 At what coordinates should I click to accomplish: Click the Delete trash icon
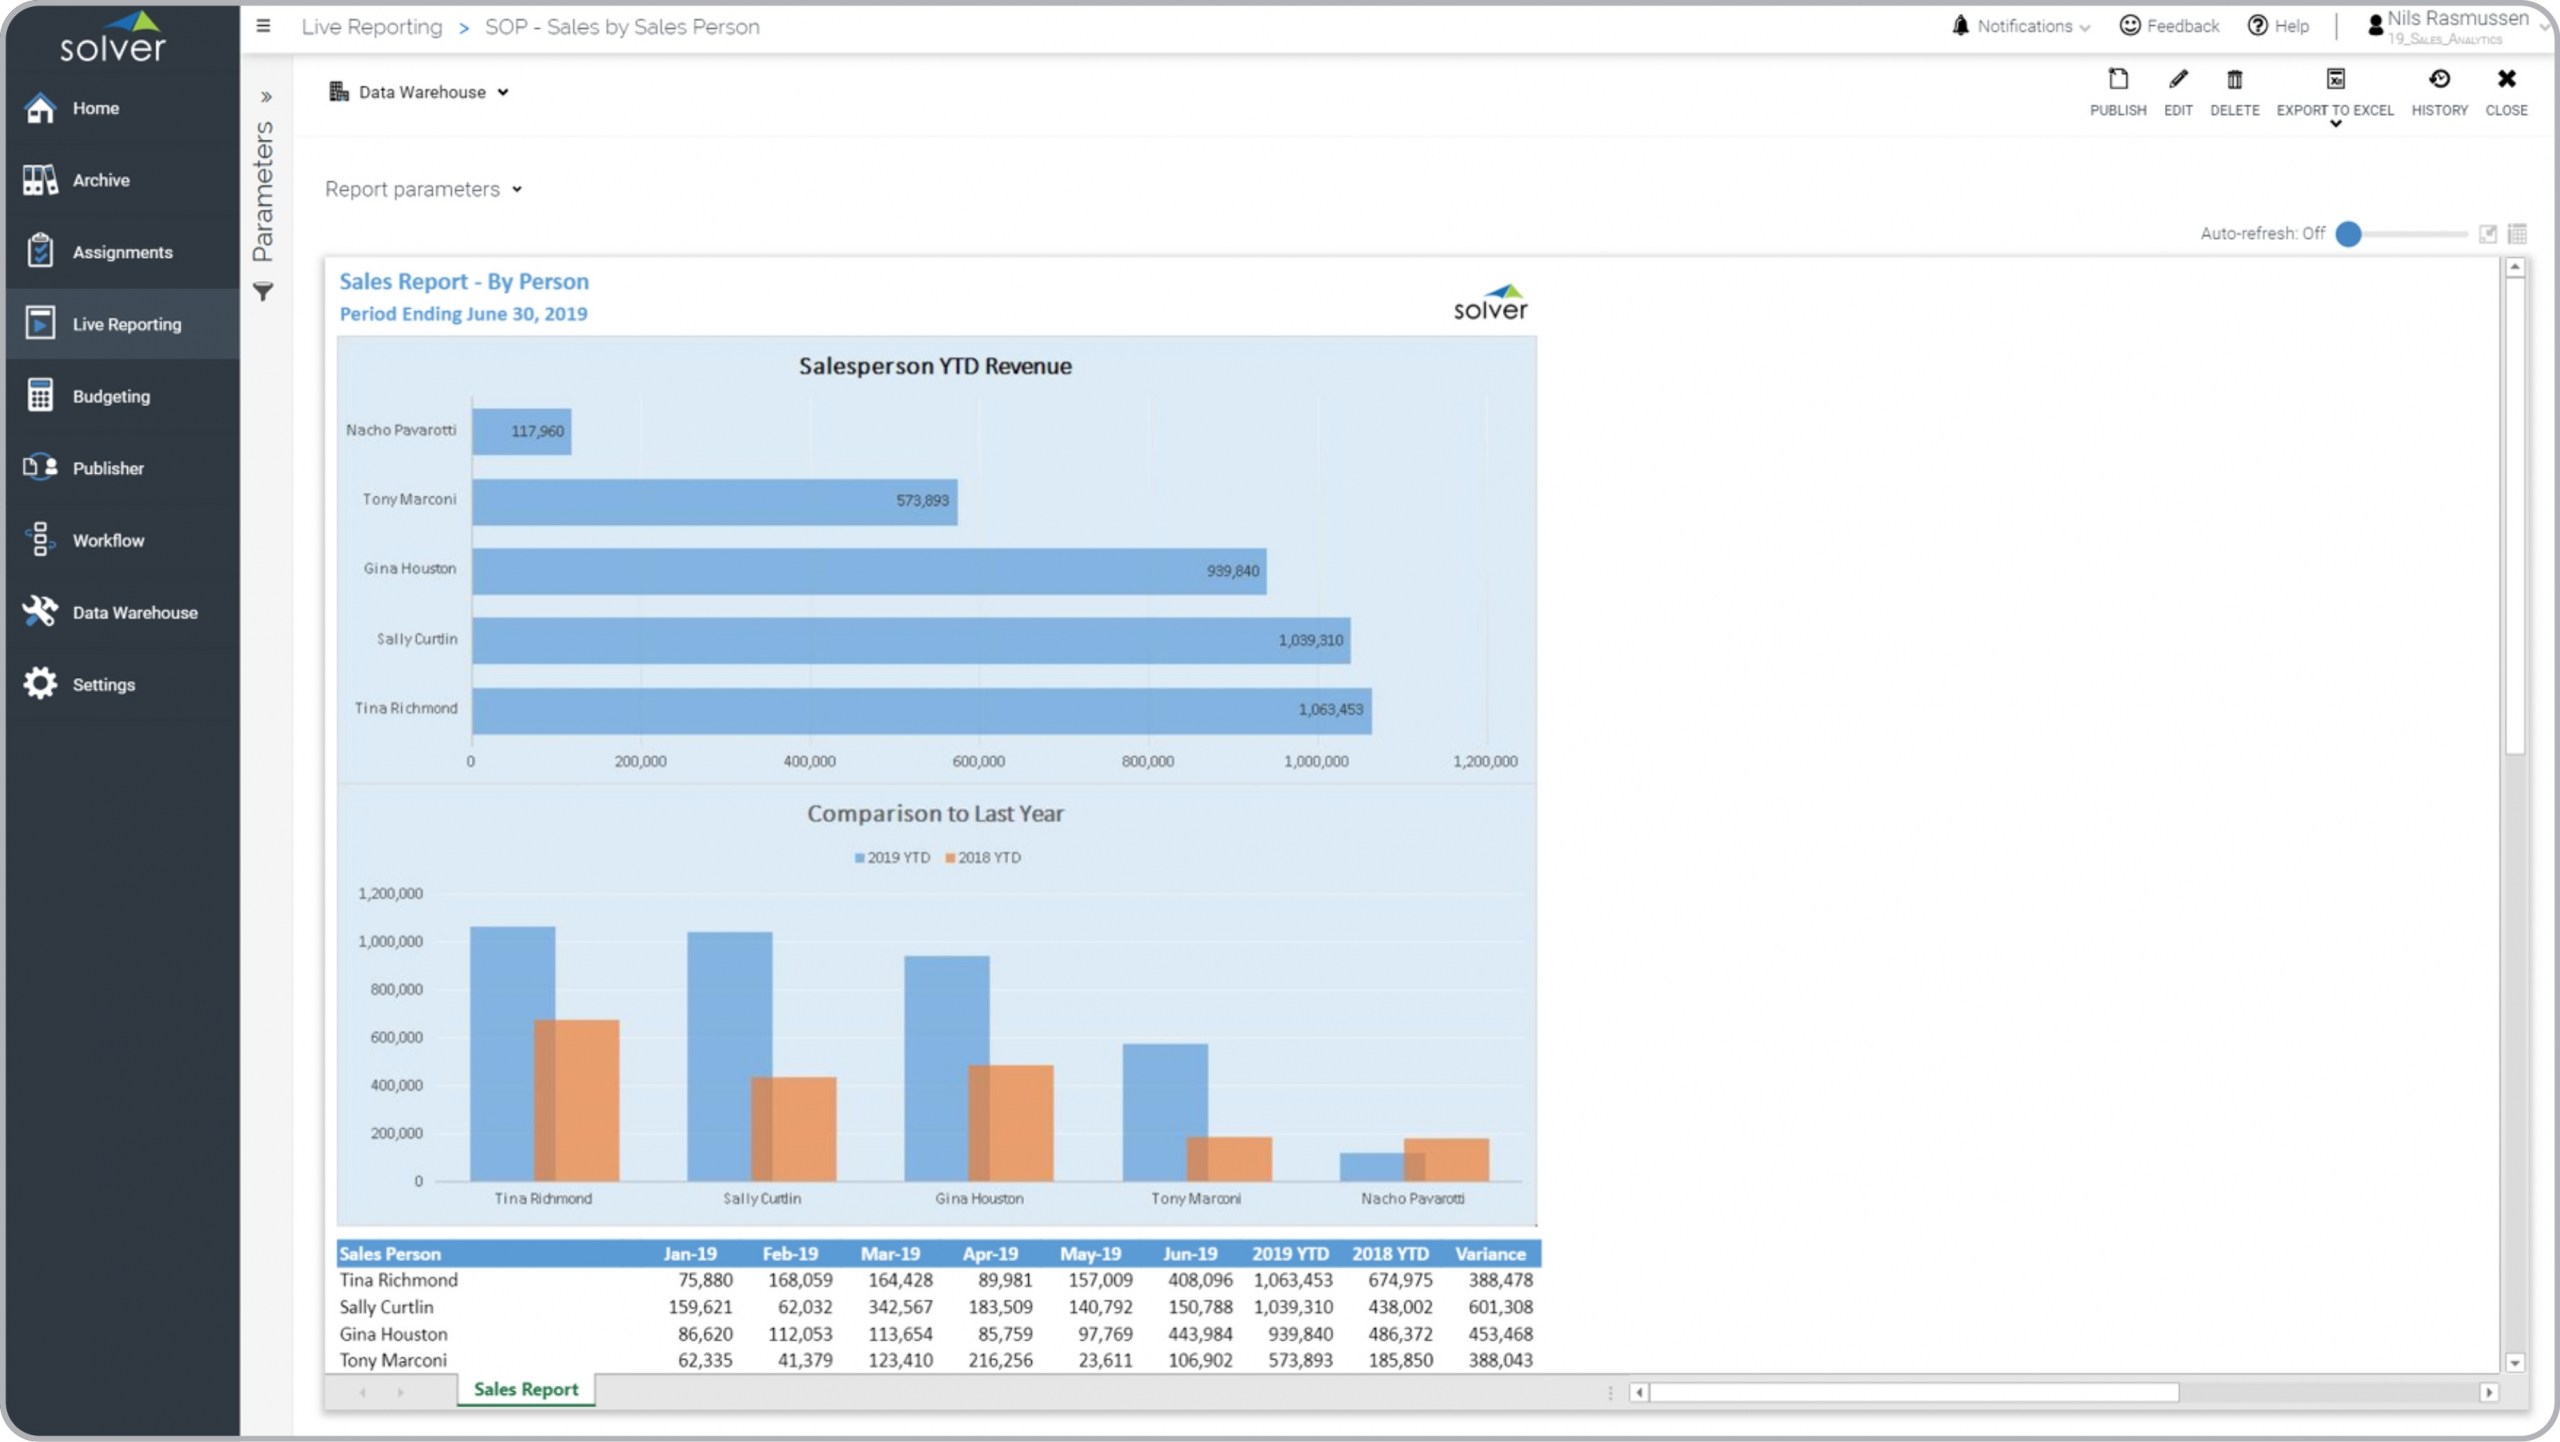(2234, 80)
